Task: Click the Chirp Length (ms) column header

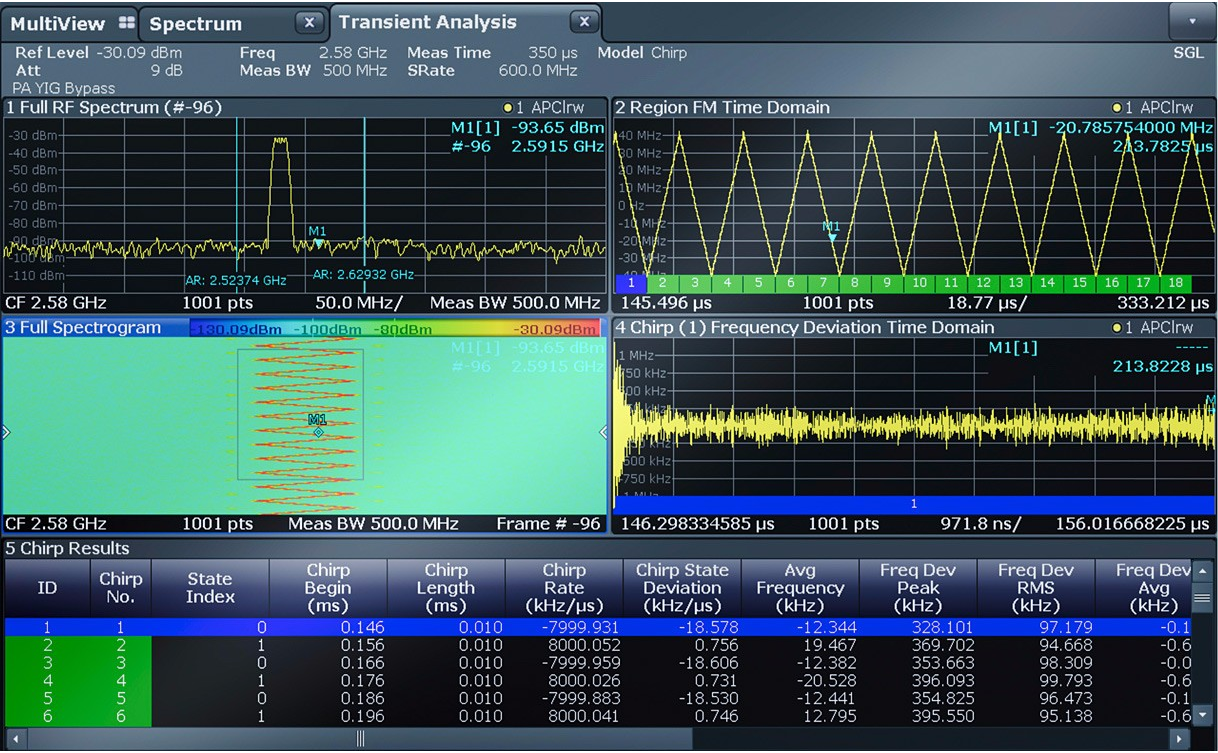Action: 446,588
